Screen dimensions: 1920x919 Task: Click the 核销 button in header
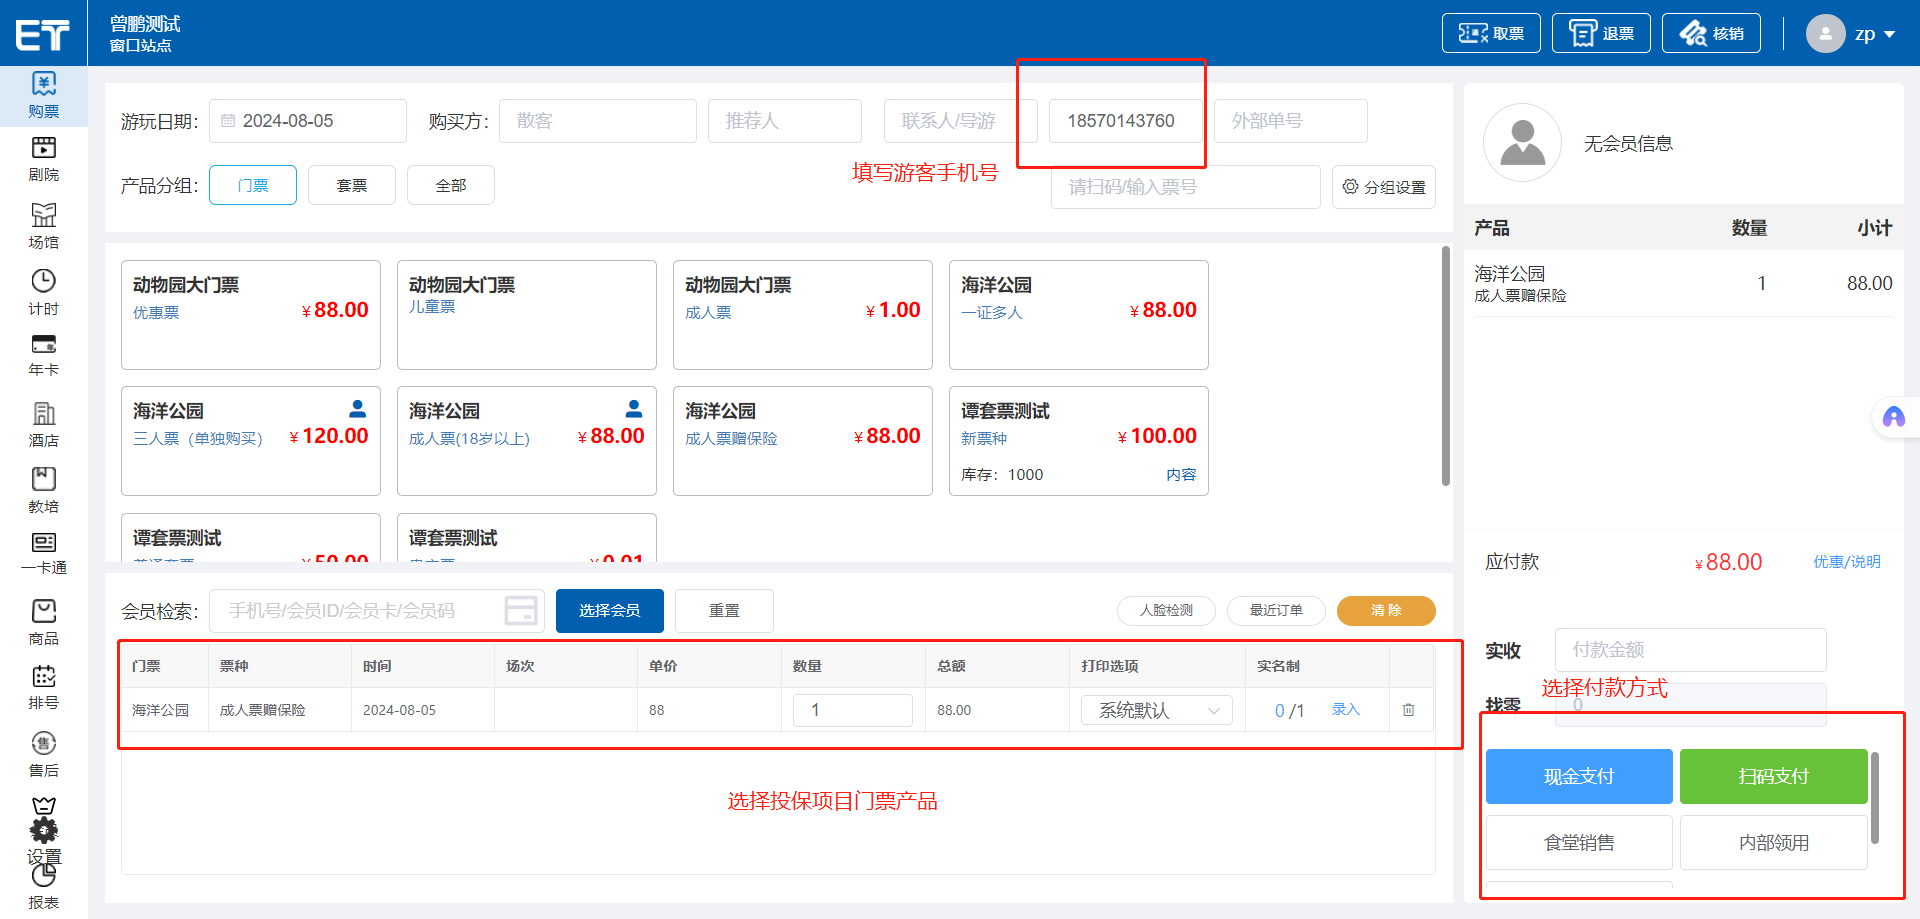tap(1710, 34)
